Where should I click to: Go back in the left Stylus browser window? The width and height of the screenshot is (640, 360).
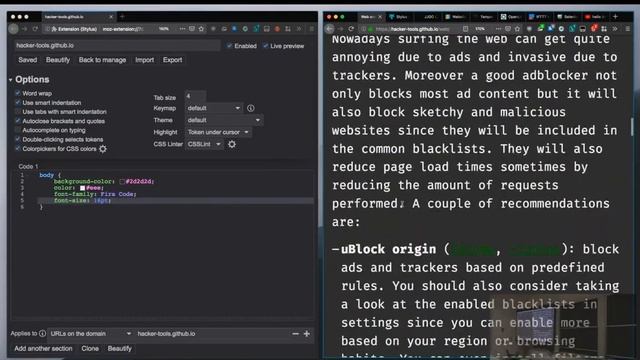[x=13, y=29]
